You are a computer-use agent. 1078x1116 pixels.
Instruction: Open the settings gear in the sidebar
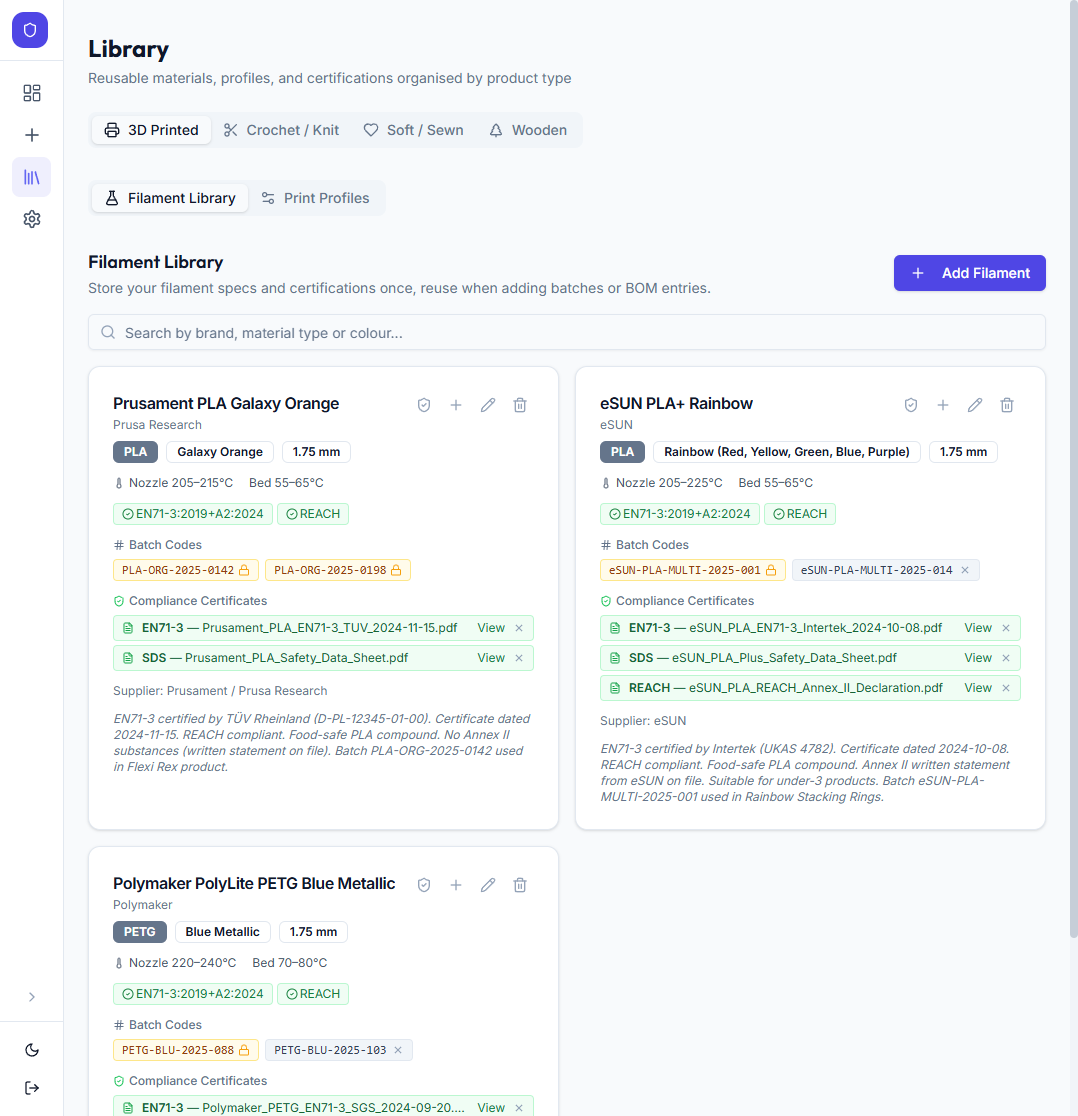[x=31, y=219]
